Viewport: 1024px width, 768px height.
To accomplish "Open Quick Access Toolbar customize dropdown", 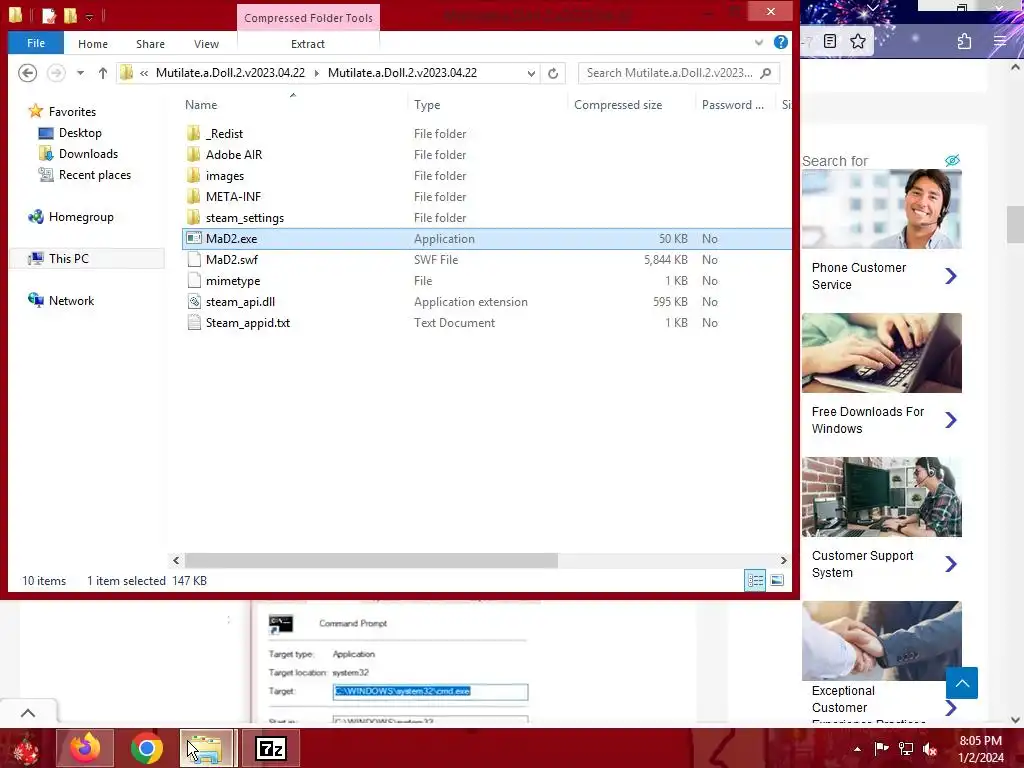I will point(89,16).
